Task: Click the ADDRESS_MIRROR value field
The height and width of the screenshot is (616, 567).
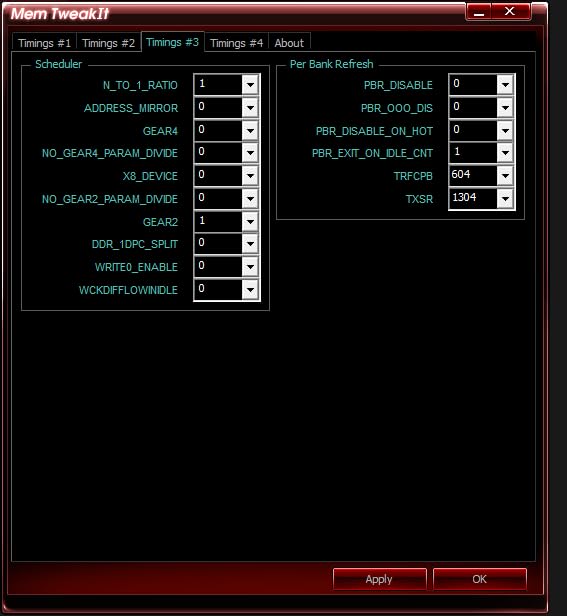Action: click(x=218, y=107)
